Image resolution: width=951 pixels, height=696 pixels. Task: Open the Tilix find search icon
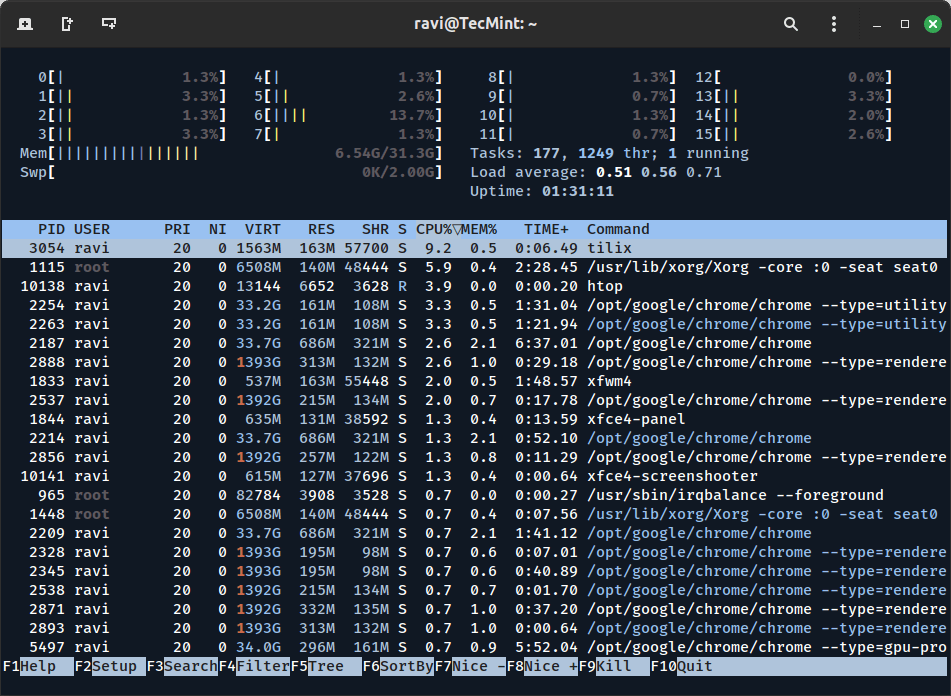point(790,24)
